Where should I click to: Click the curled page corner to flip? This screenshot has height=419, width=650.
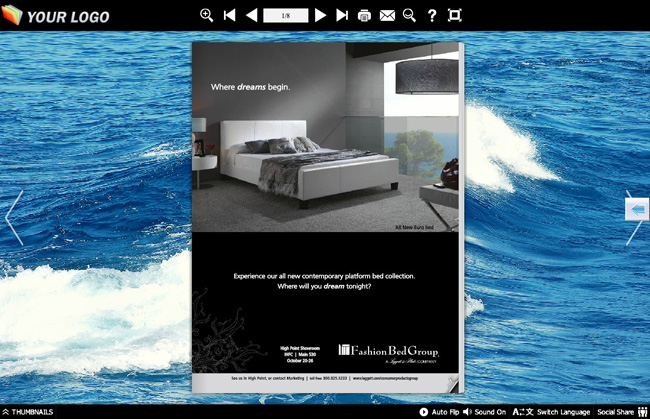[453, 384]
